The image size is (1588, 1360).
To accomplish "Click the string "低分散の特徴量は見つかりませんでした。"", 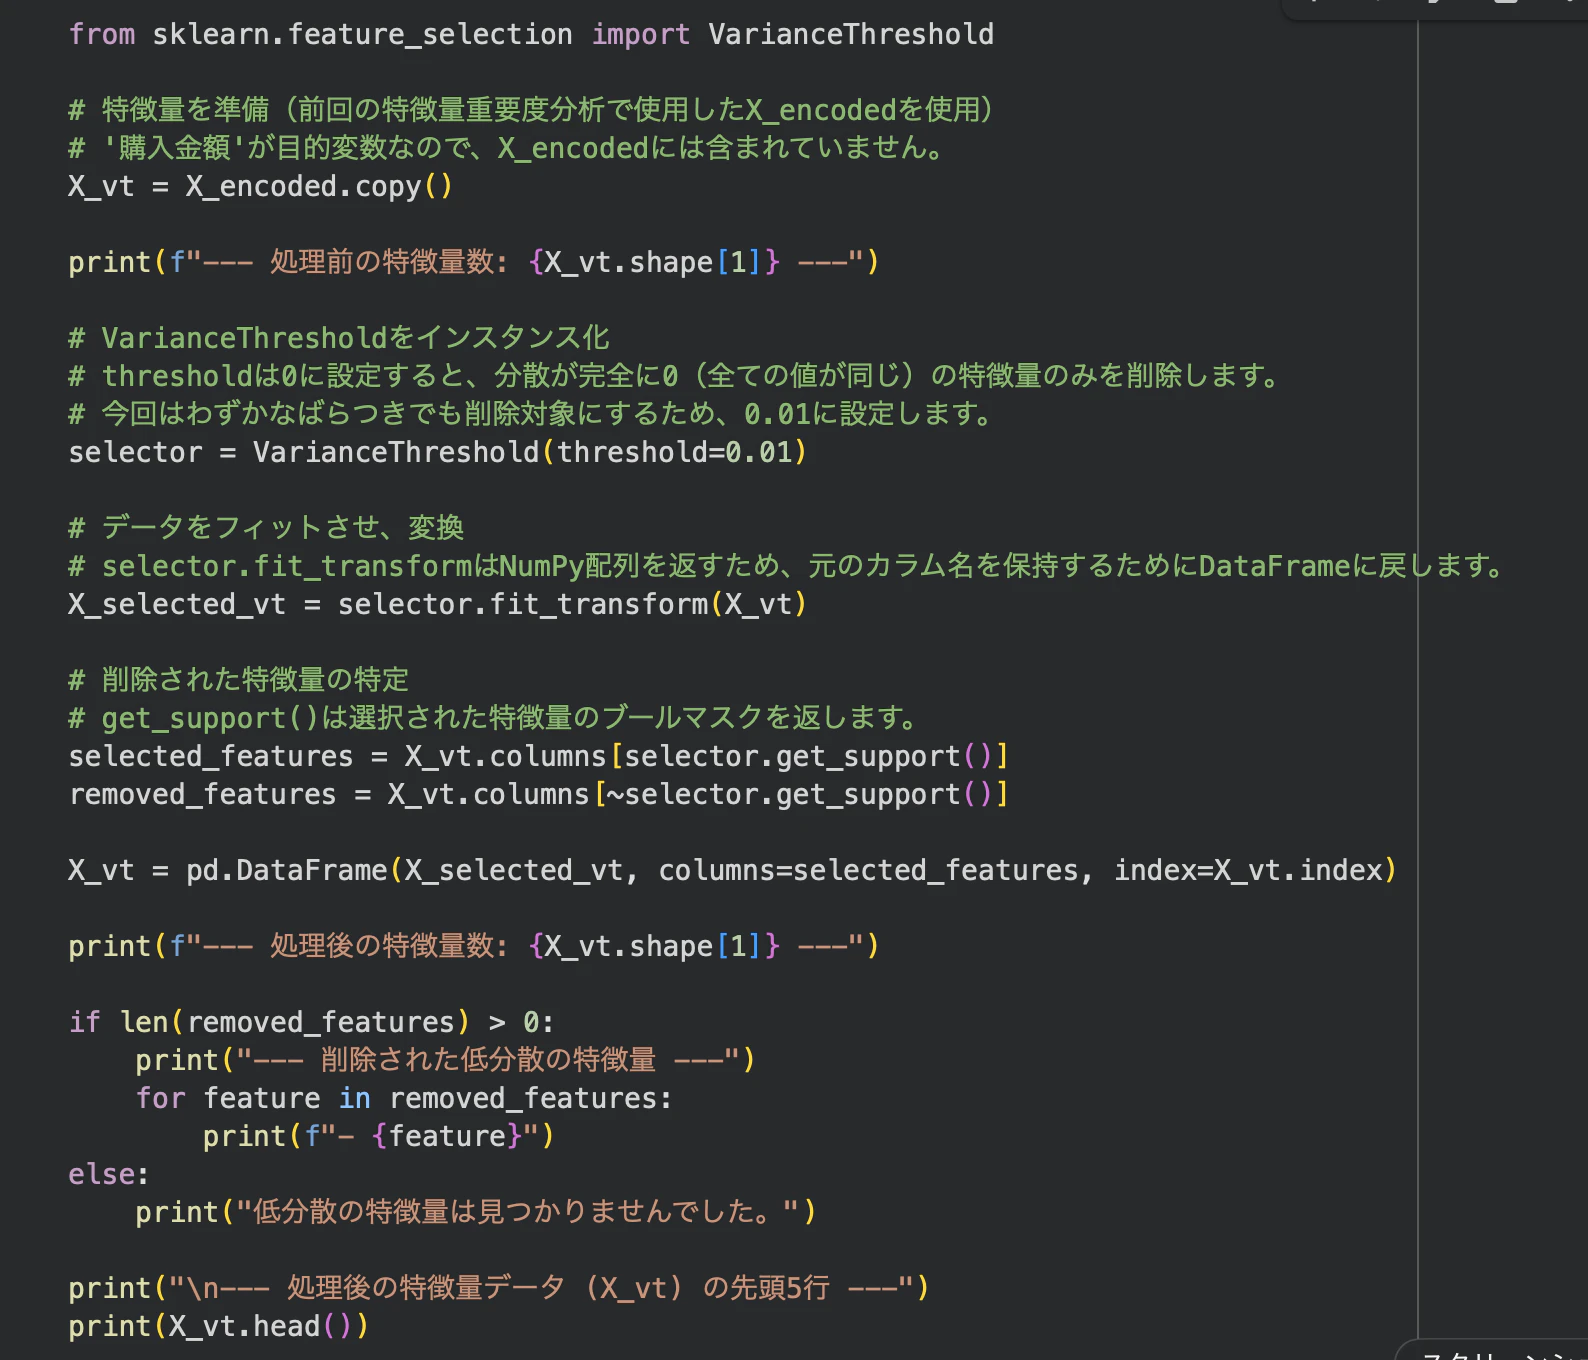I will [517, 1212].
